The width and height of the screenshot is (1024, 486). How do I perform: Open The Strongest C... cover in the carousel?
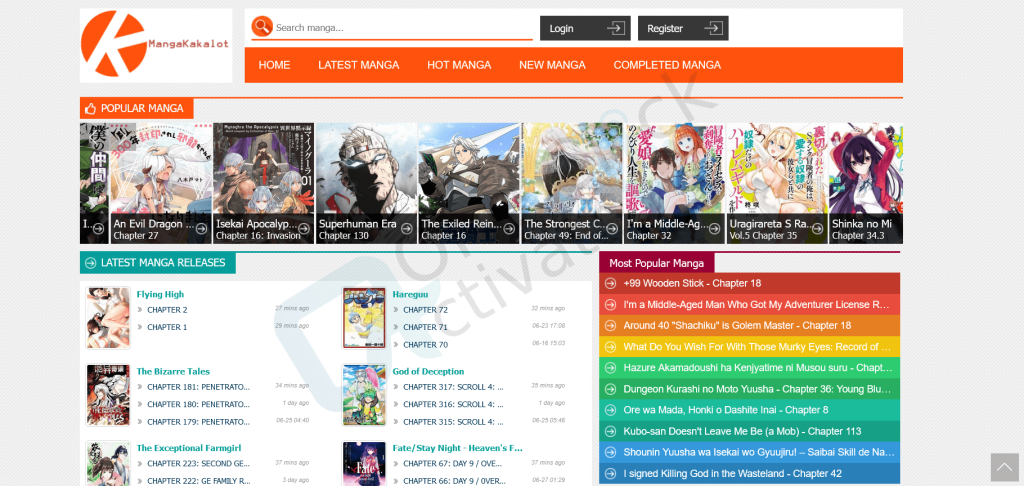[x=572, y=183]
